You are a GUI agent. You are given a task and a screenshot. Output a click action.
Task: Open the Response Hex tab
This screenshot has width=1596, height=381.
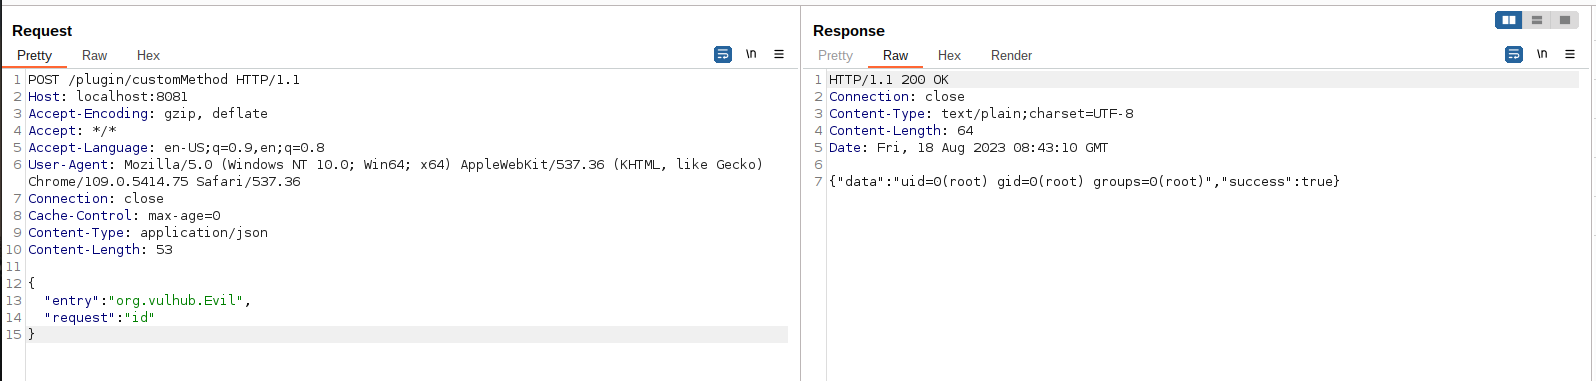click(949, 56)
